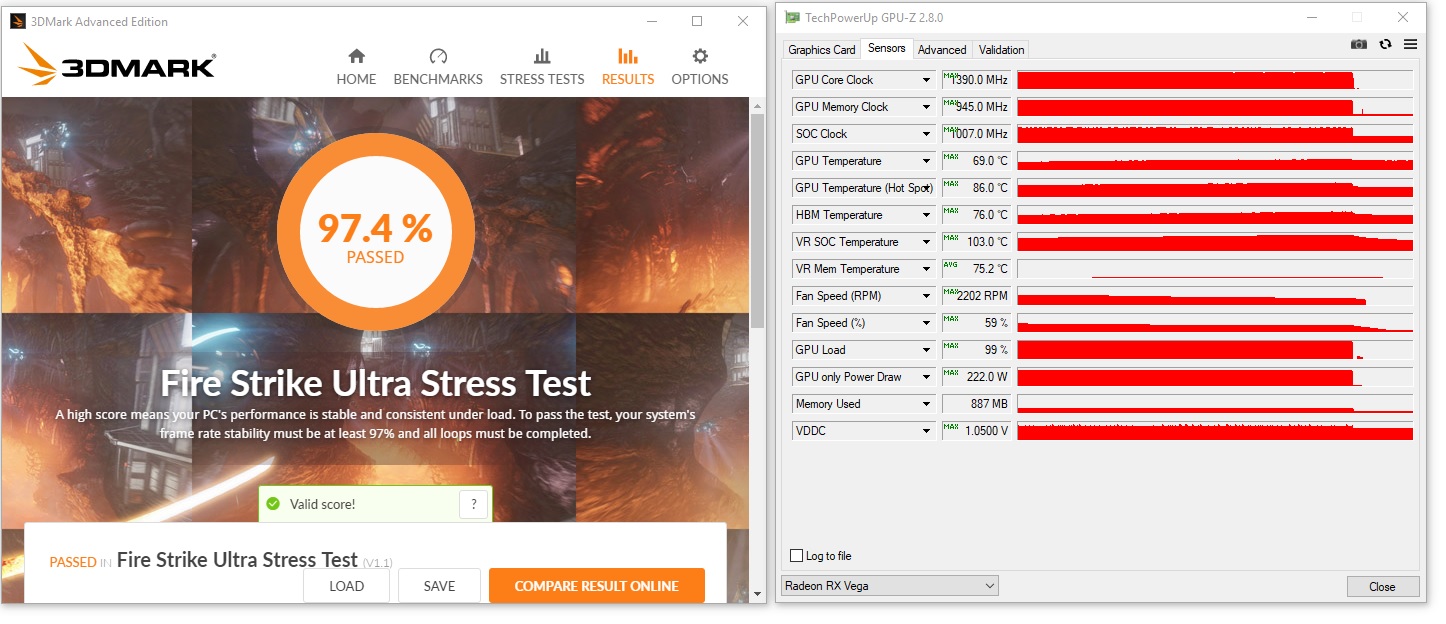The width and height of the screenshot is (1446, 624).
Task: Click the question mark help button
Action: coord(473,504)
